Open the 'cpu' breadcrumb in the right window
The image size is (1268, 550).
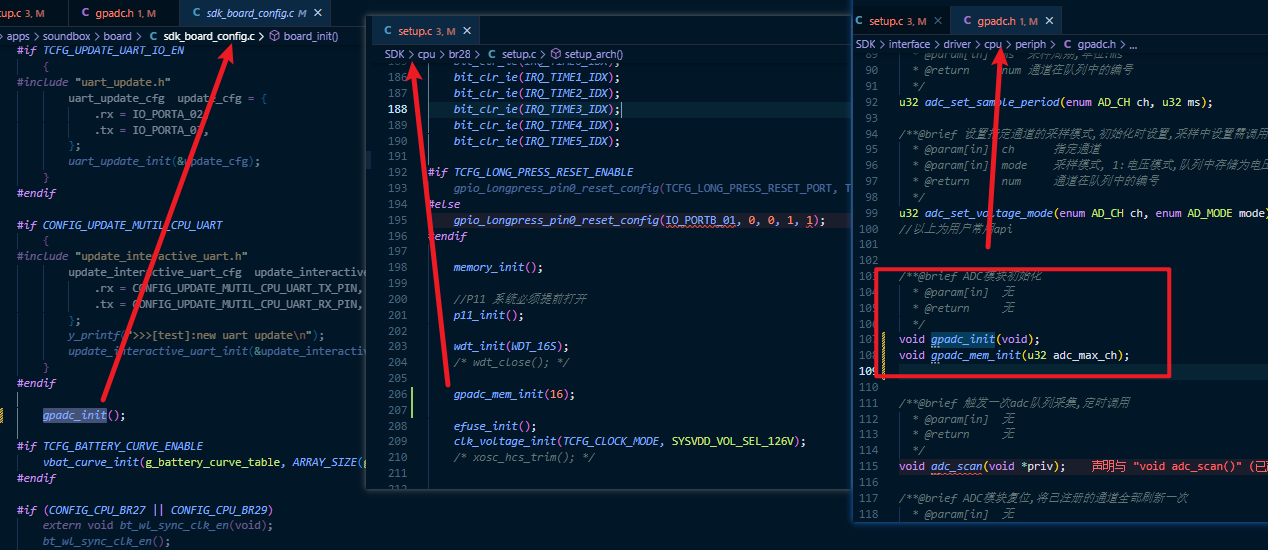pos(993,44)
